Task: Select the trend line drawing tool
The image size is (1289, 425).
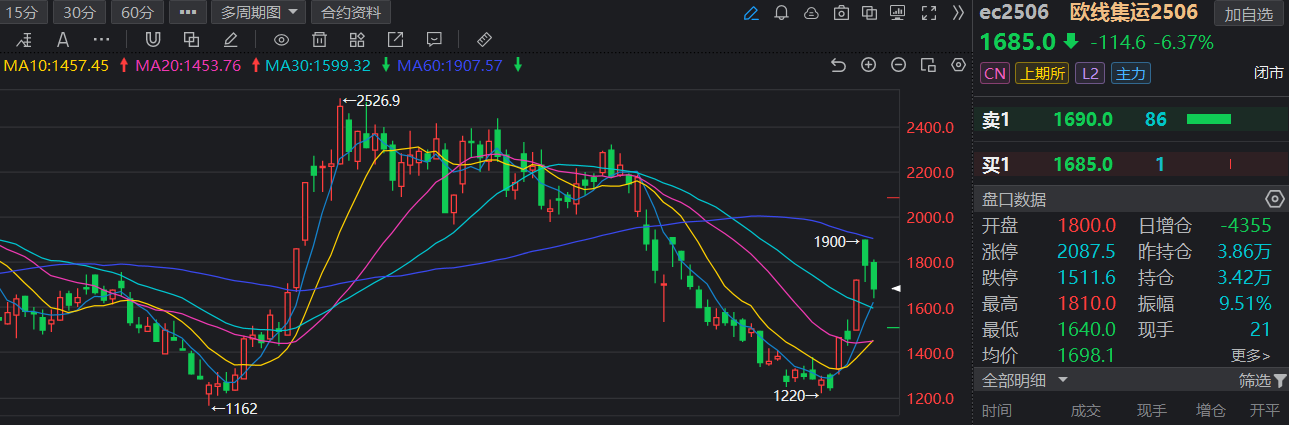Action: tap(24, 40)
